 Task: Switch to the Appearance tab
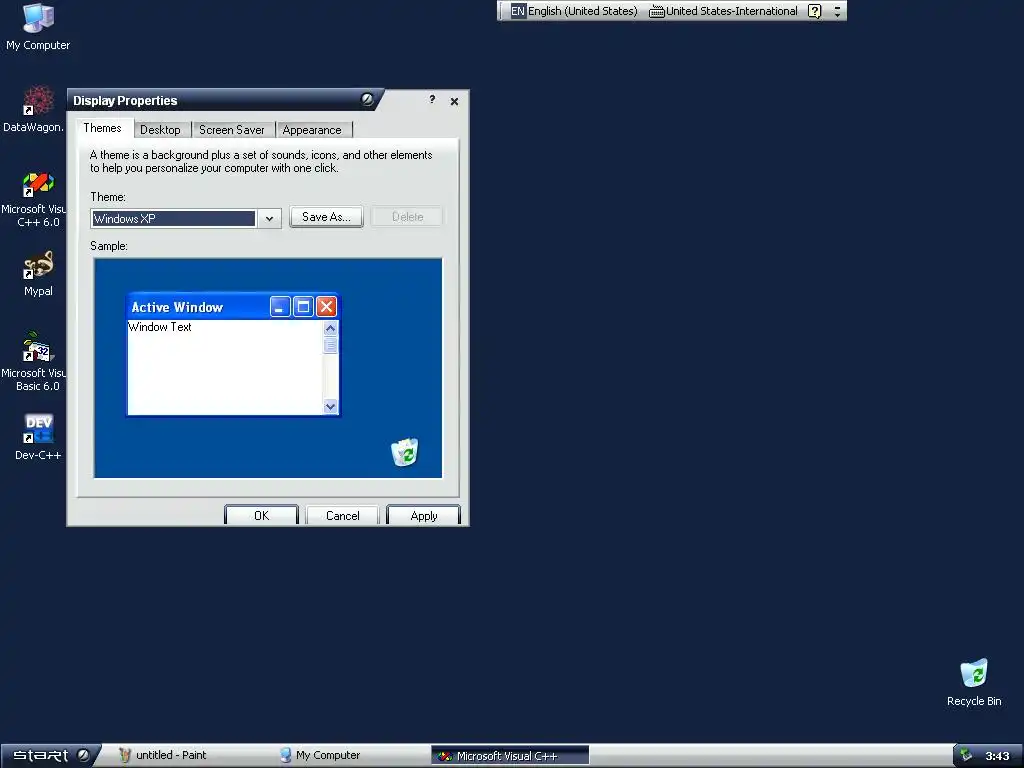pos(312,130)
